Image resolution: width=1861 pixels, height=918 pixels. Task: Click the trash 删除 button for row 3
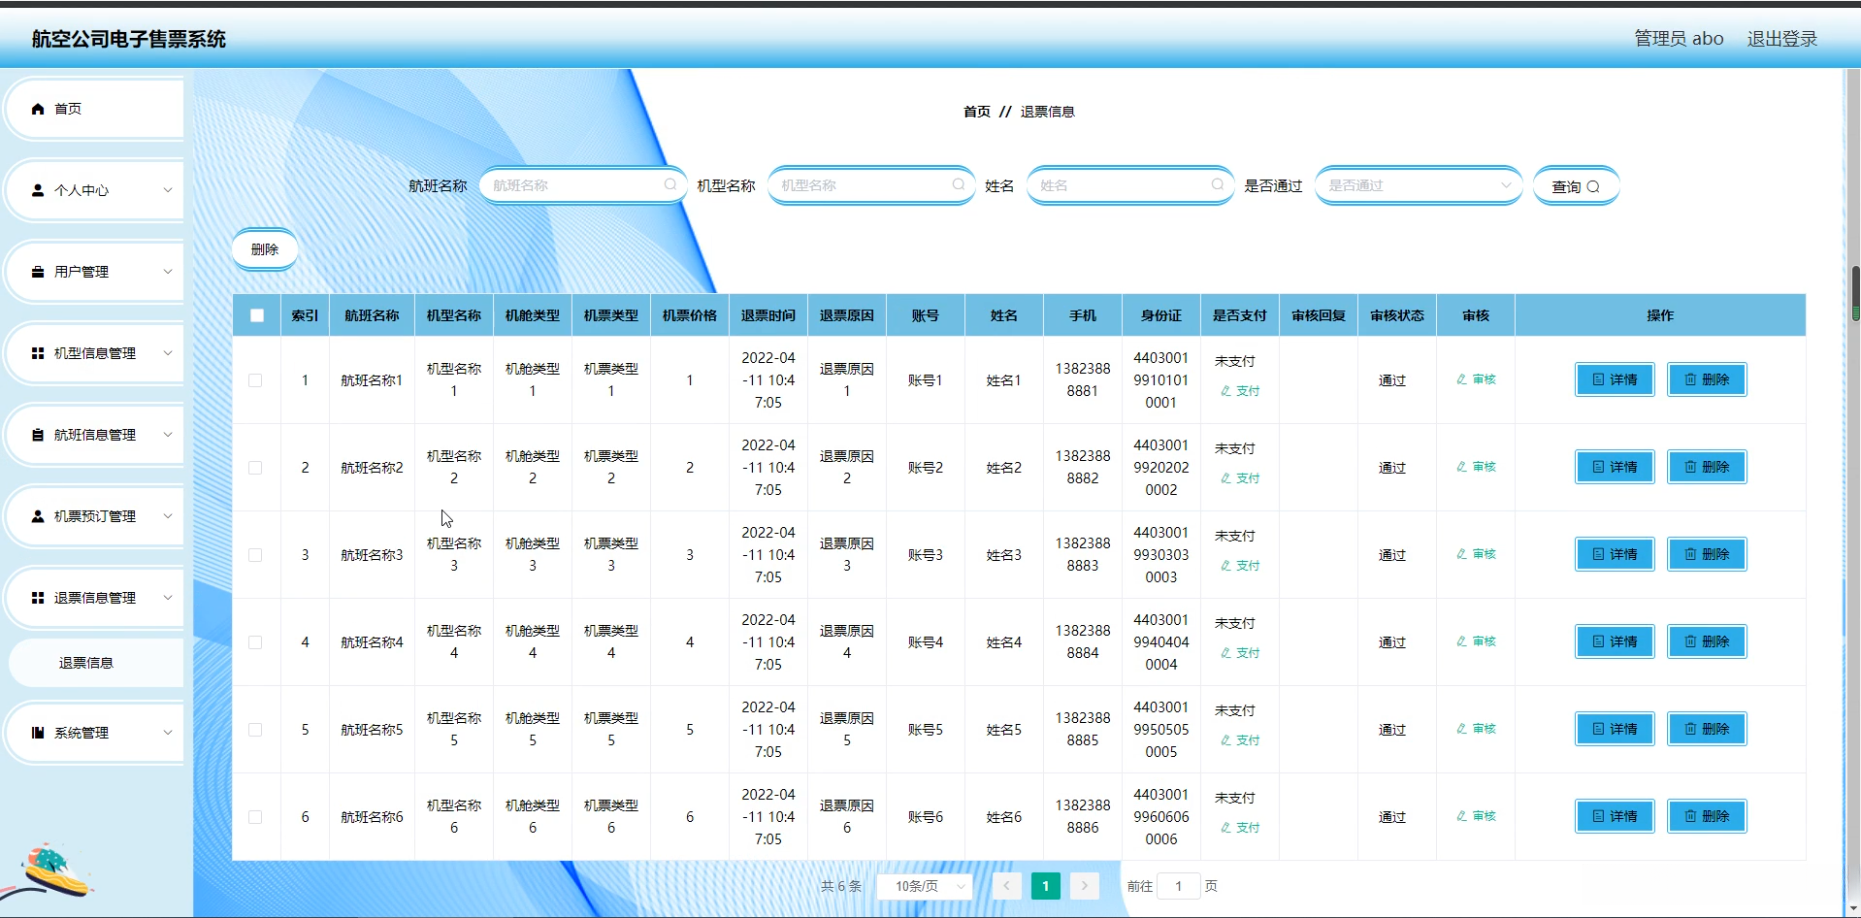[1706, 554]
